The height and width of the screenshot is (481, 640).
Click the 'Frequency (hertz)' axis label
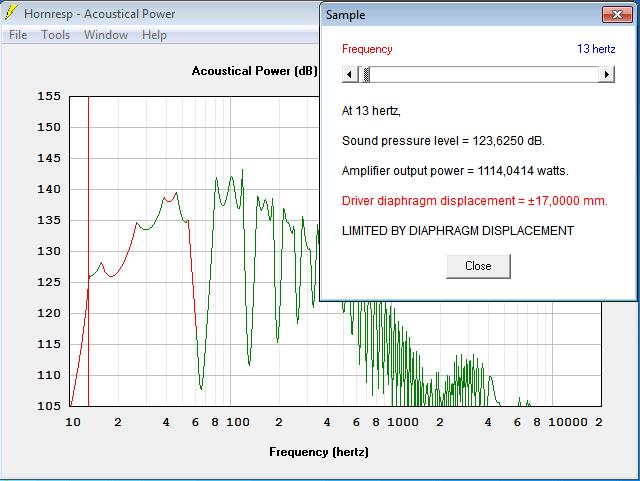319,452
